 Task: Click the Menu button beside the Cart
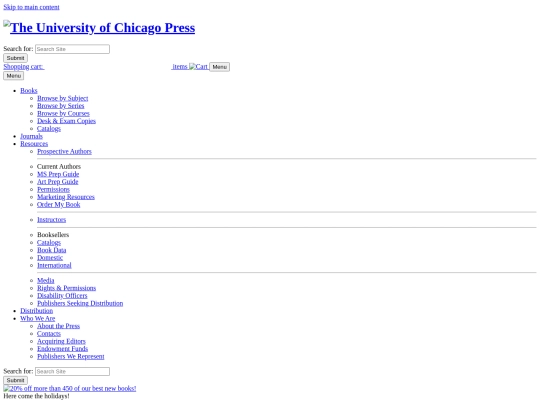click(219, 67)
